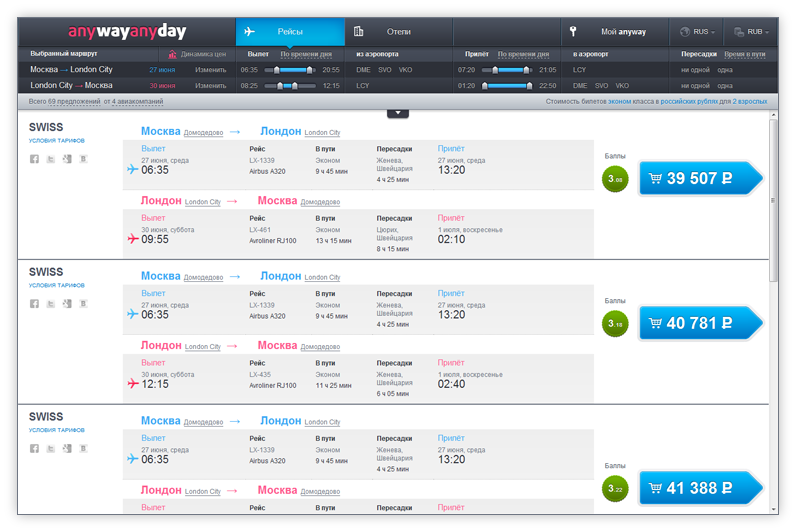Screen dimensions: 796x532
Task: Click Изменить for Москва to London City route
Action: coord(211,70)
